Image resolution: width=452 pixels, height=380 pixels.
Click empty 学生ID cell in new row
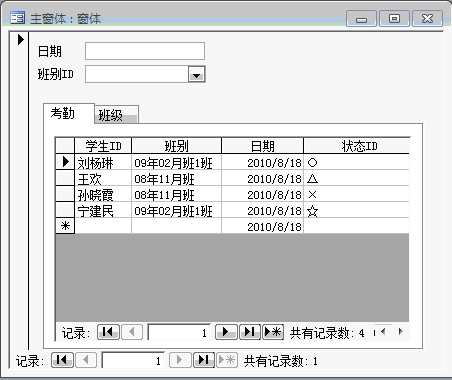pyautogui.click(x=103, y=227)
